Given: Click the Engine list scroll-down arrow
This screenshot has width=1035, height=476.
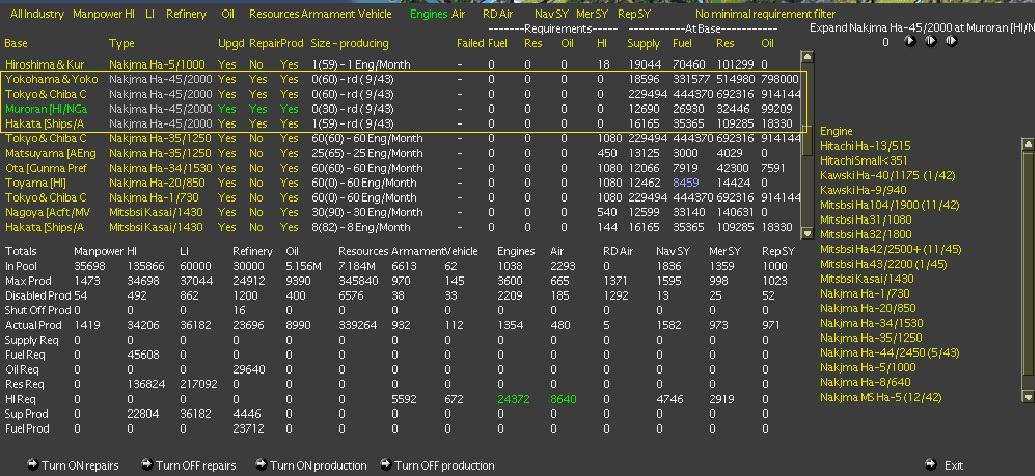Looking at the screenshot, I should (x=1028, y=396).
